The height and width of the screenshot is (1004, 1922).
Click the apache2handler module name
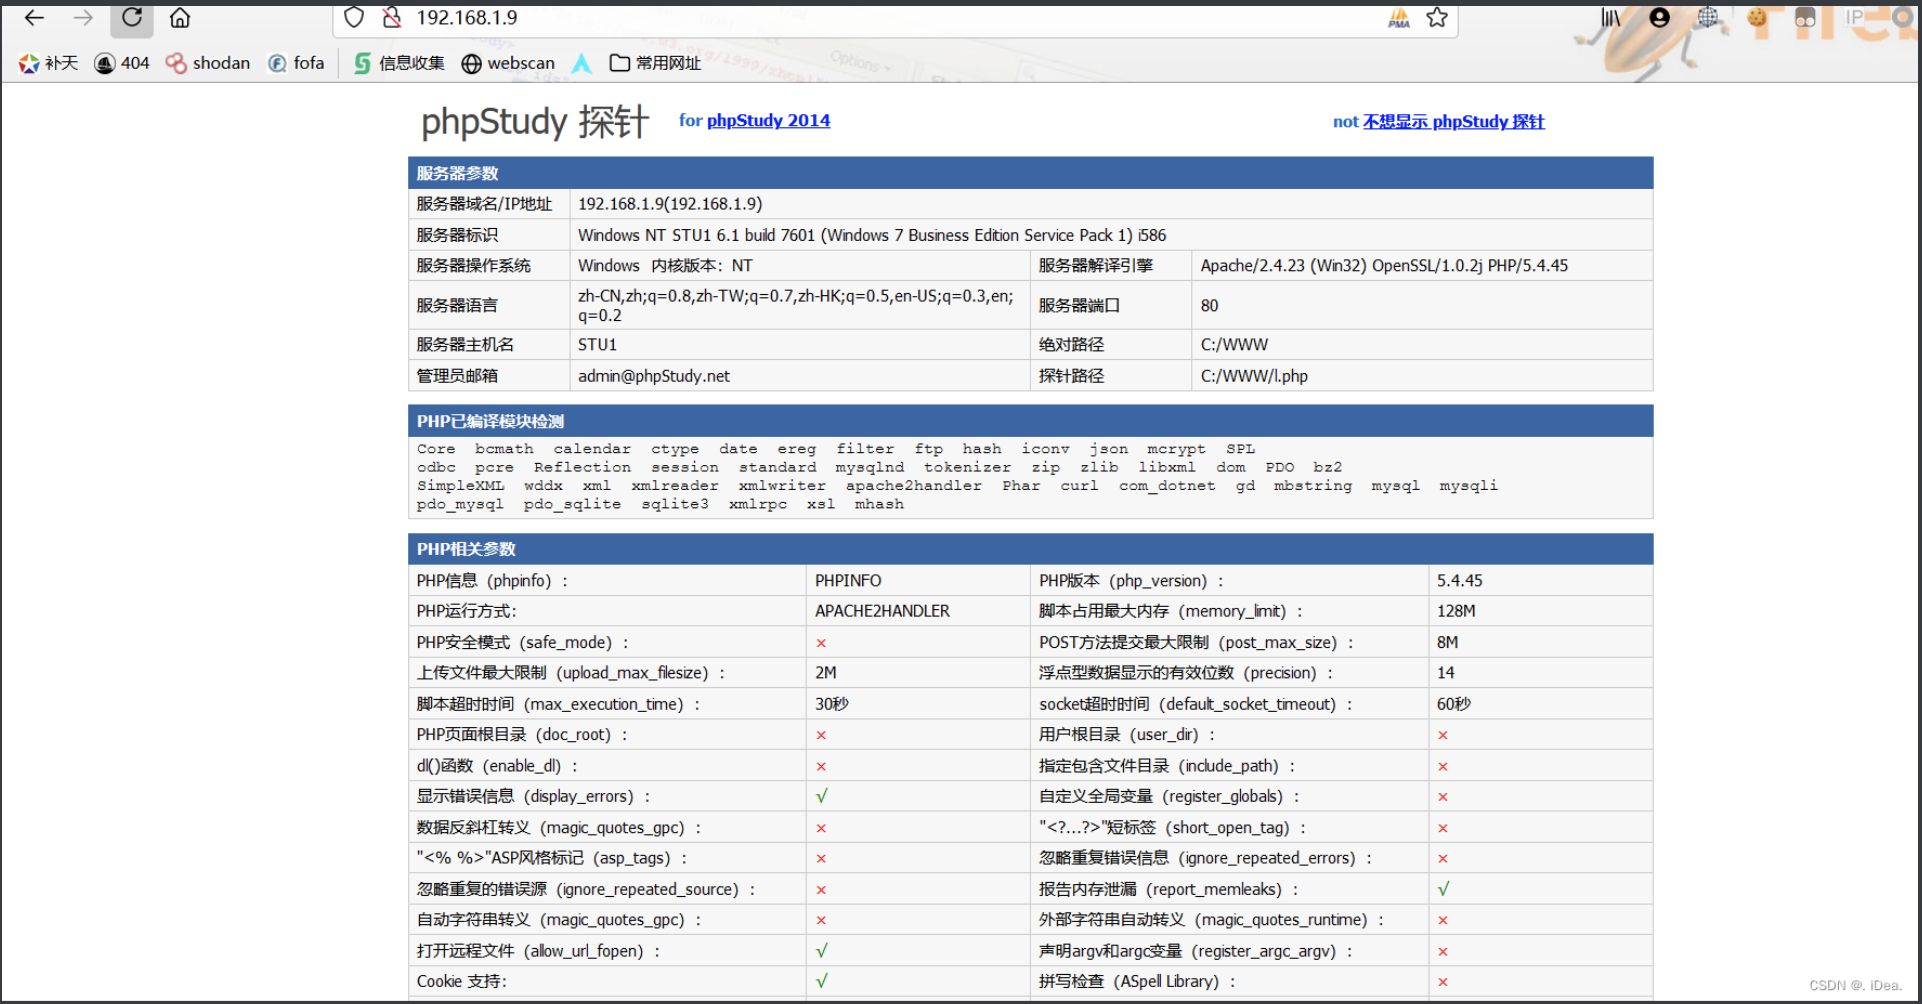(x=914, y=486)
